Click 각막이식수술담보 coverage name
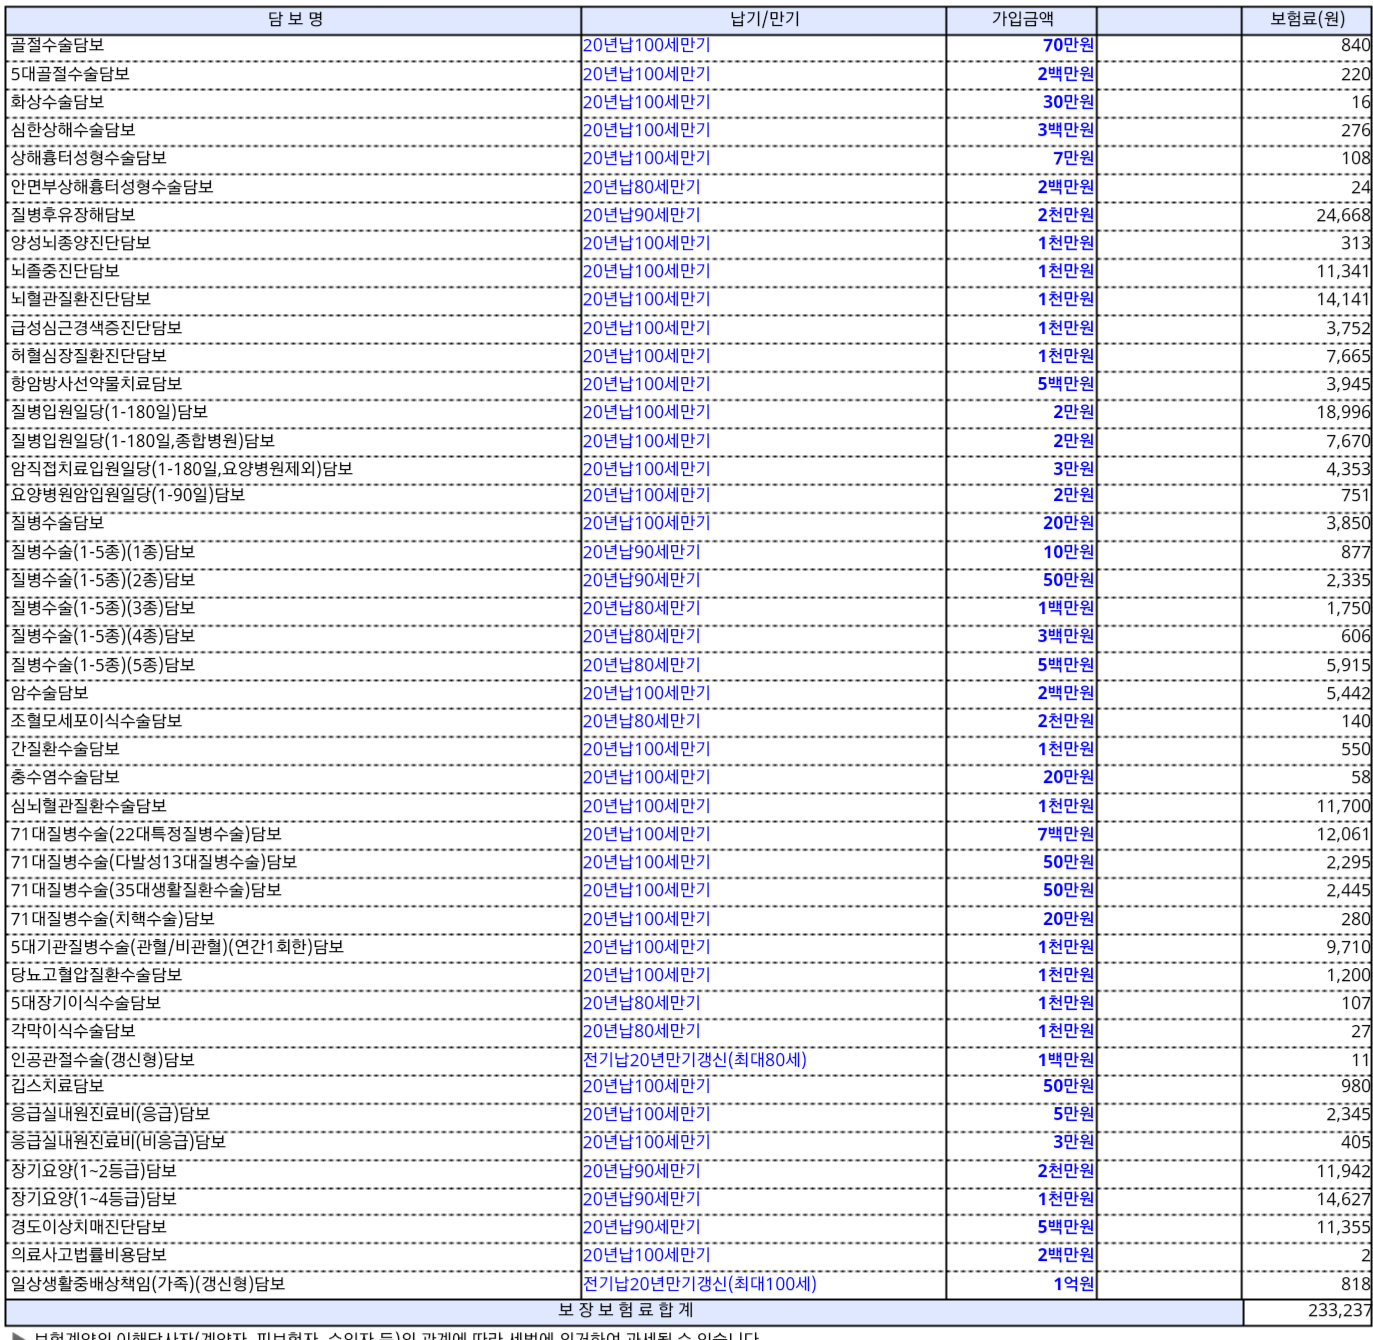The image size is (1373, 1340). coord(73,1031)
